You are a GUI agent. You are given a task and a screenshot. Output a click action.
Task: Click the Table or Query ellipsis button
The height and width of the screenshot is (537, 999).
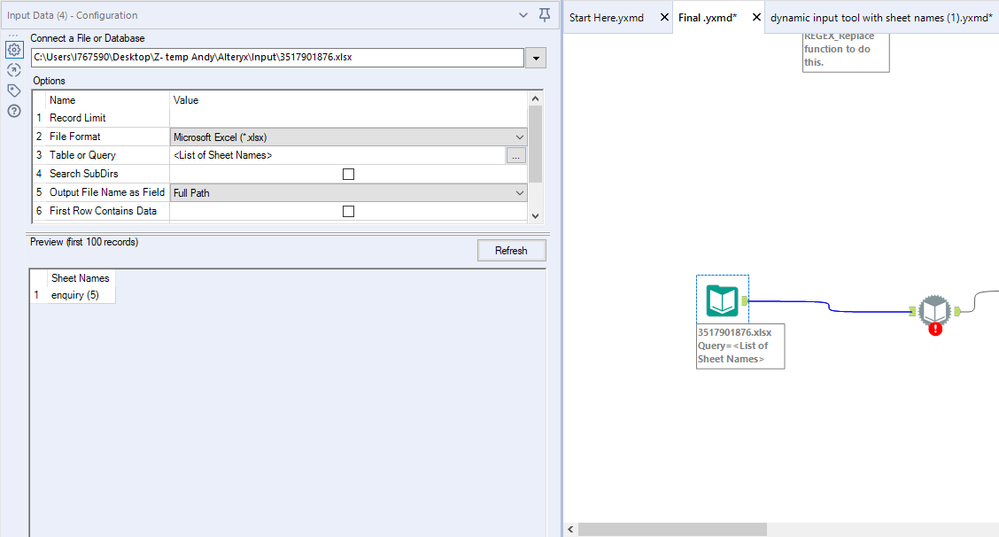[x=516, y=155]
